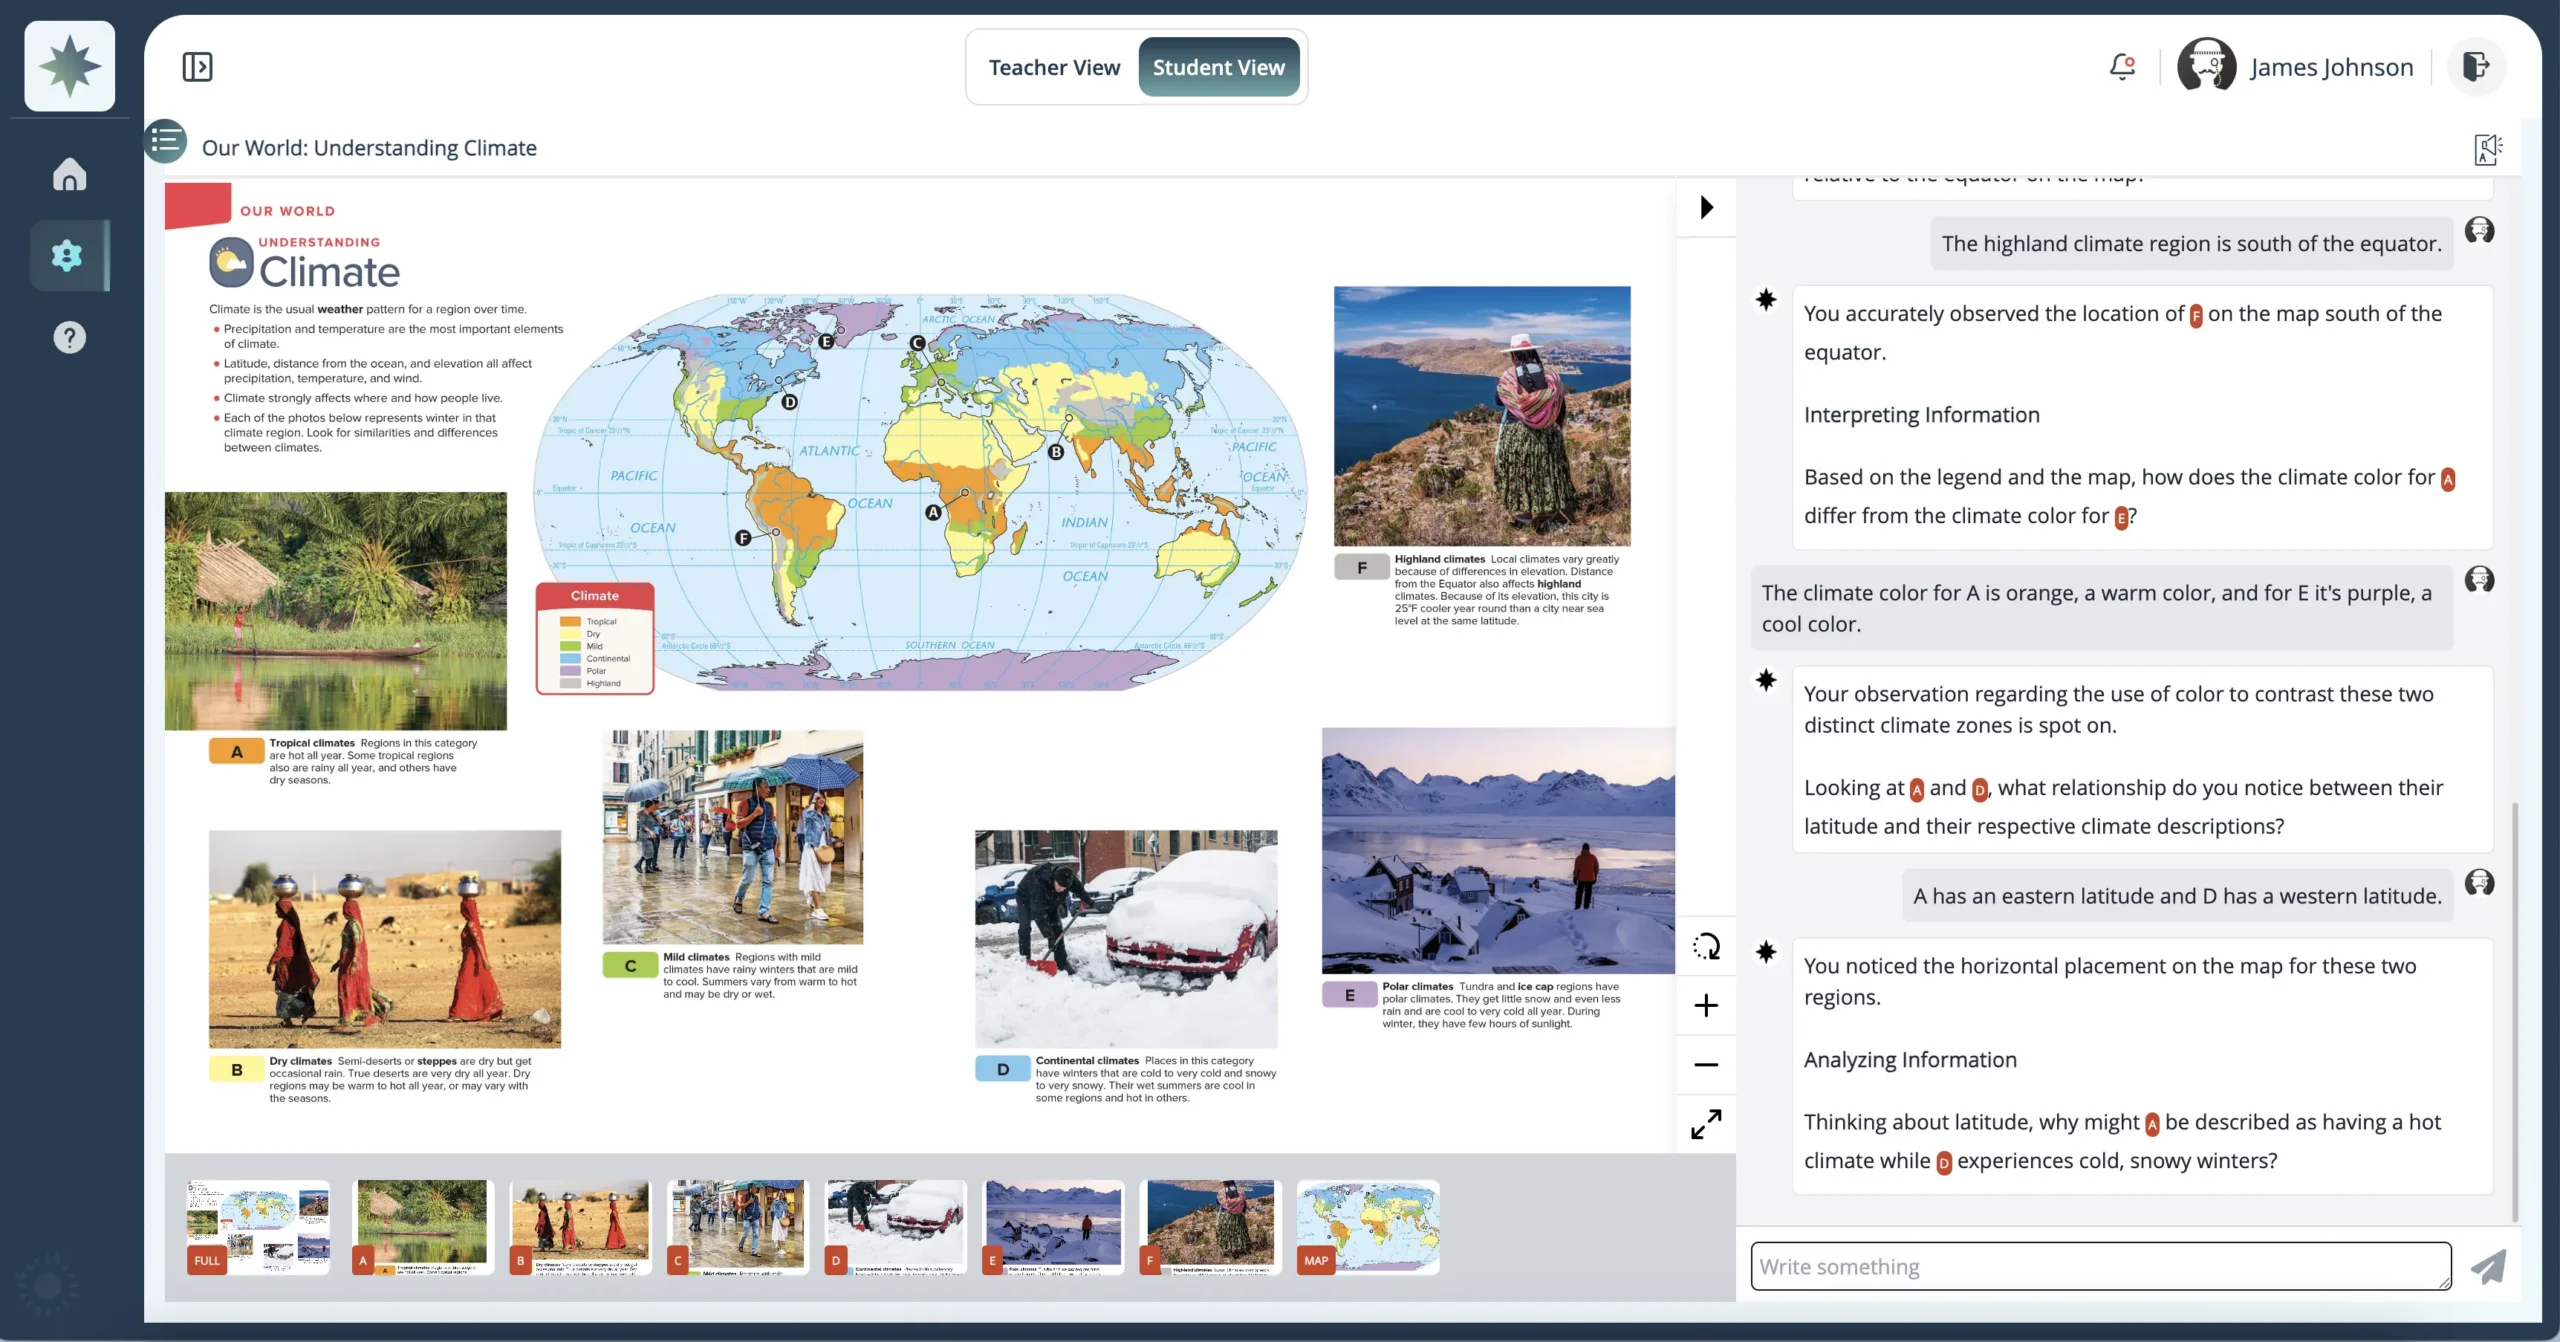The image size is (2560, 1342).
Task: Open the gear settings sidebar item
Action: coord(68,256)
